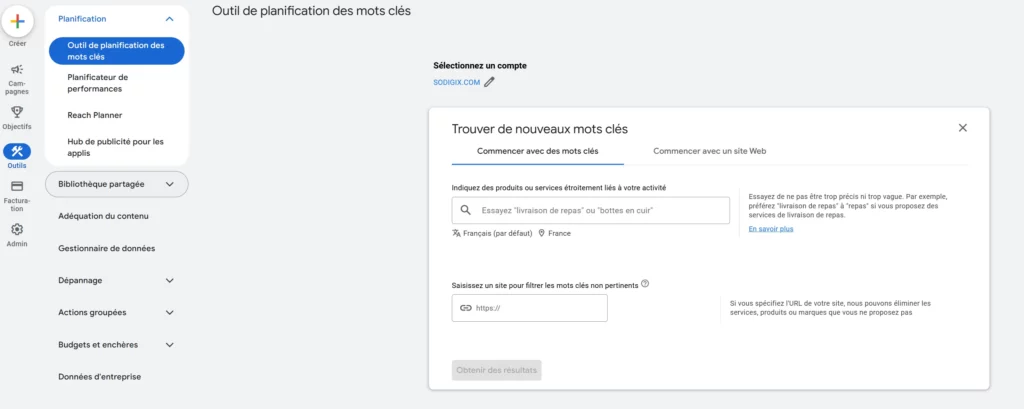Image resolution: width=1024 pixels, height=409 pixels.
Task: Click the translate icon beside Français
Action: 456,233
